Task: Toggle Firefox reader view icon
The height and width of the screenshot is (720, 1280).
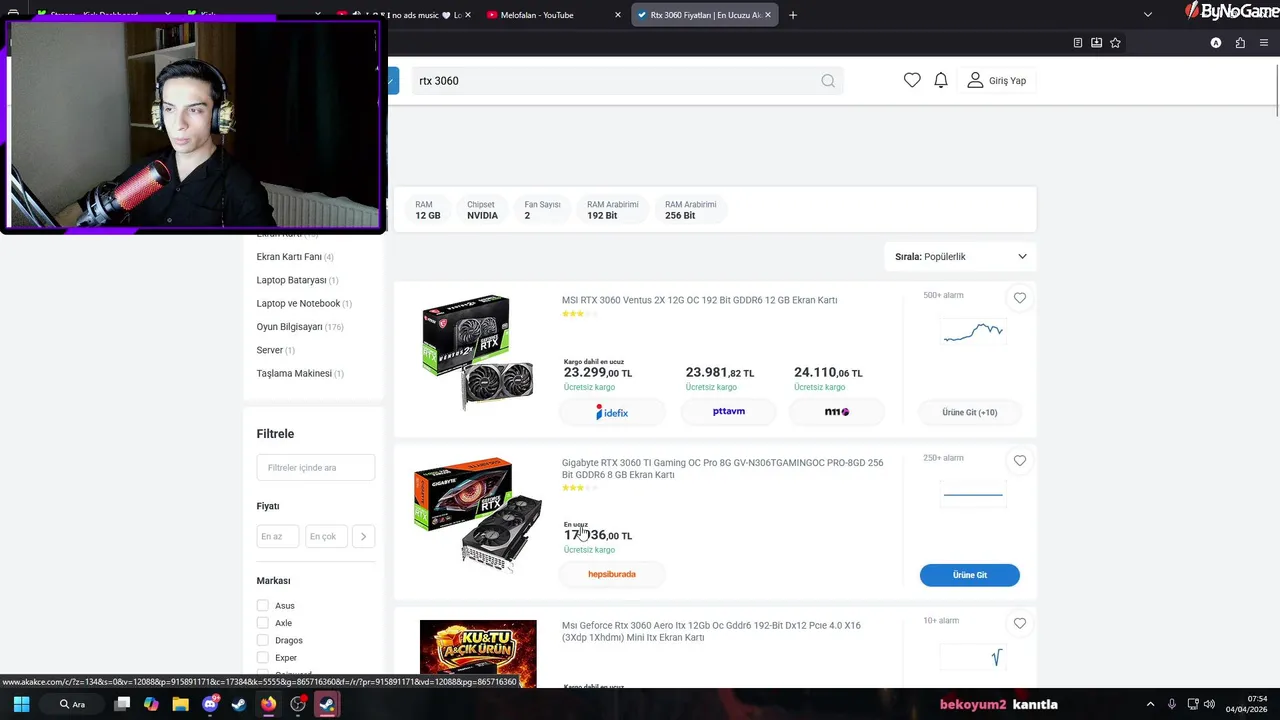Action: pyautogui.click(x=1078, y=43)
